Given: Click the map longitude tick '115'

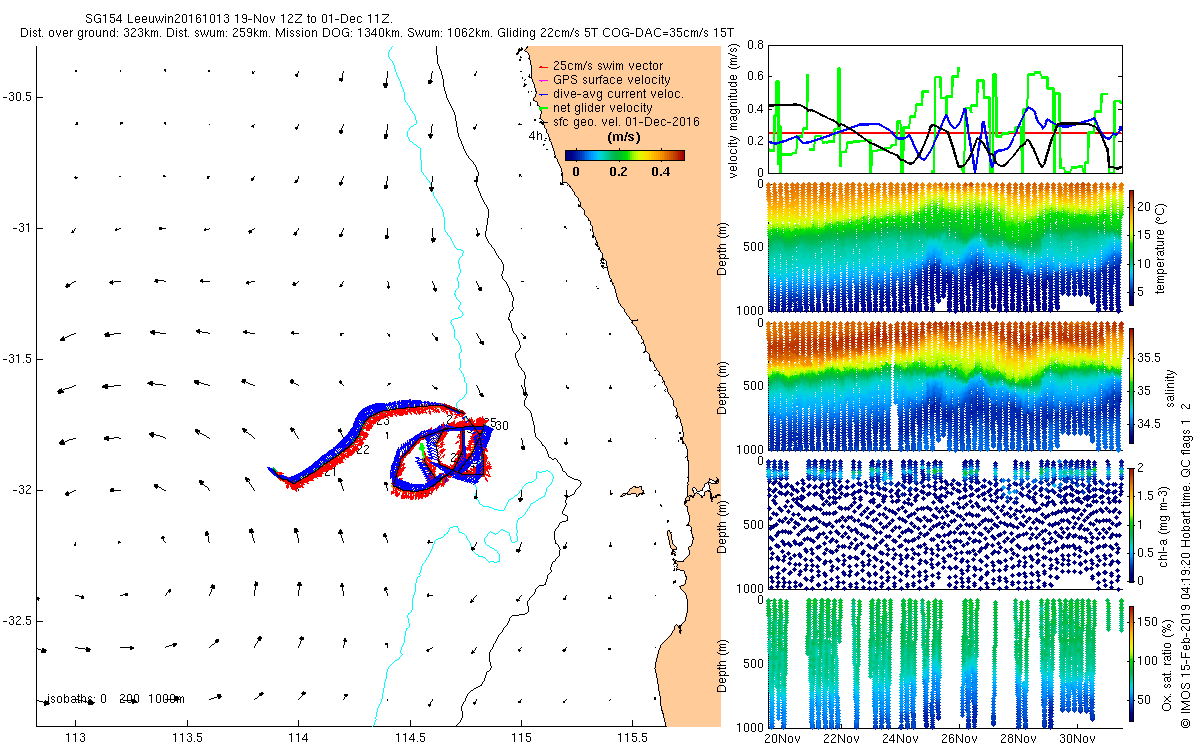Looking at the screenshot, I should (x=522, y=739).
